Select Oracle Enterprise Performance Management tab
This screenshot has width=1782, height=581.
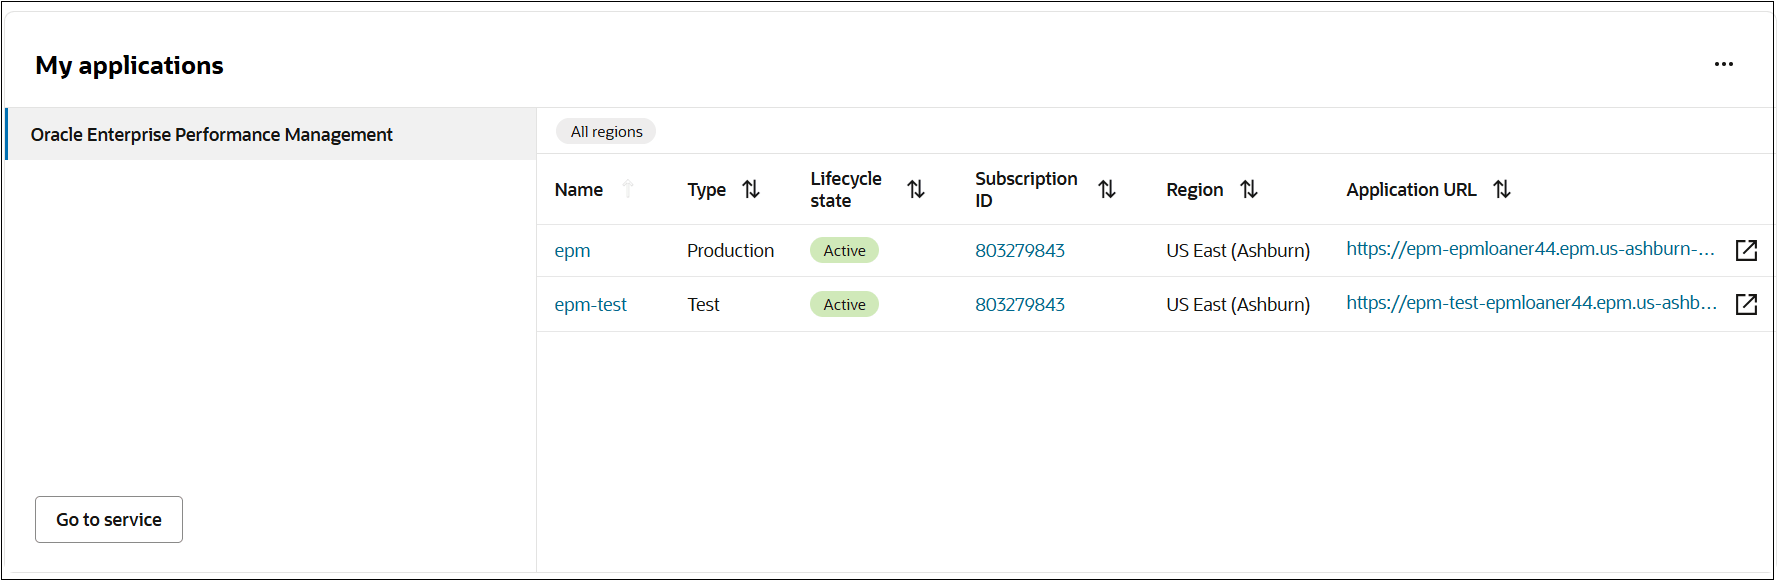[212, 134]
